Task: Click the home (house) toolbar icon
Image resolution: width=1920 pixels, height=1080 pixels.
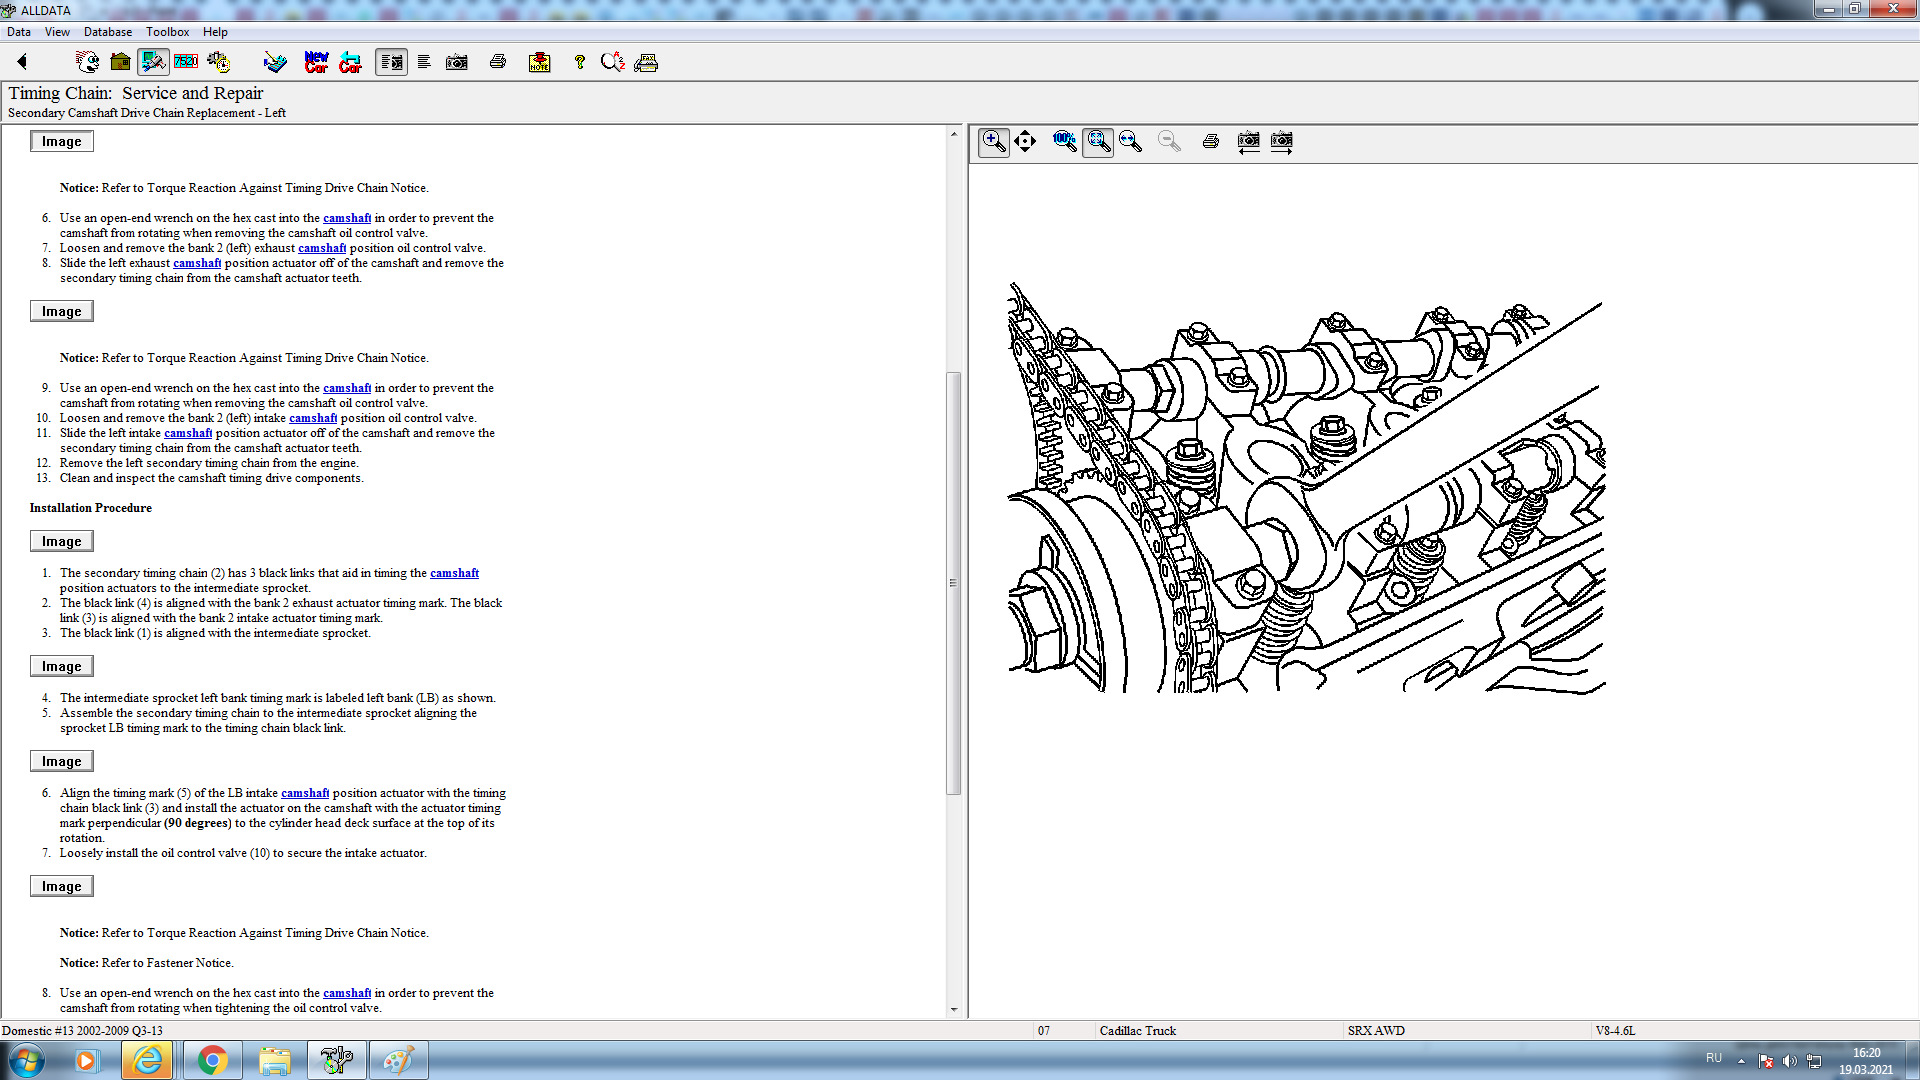Action: pyautogui.click(x=120, y=62)
